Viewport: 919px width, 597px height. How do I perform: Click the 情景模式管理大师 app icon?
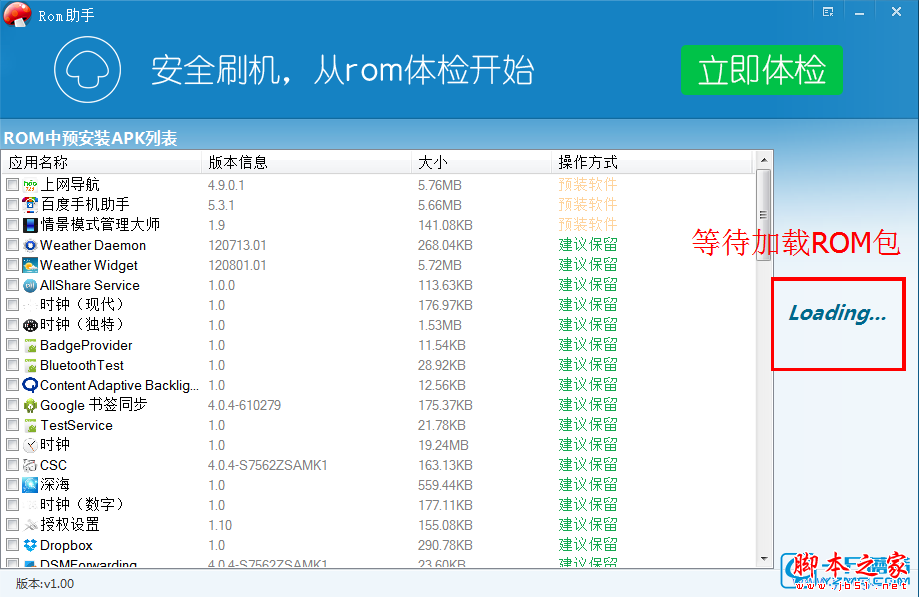(x=30, y=225)
